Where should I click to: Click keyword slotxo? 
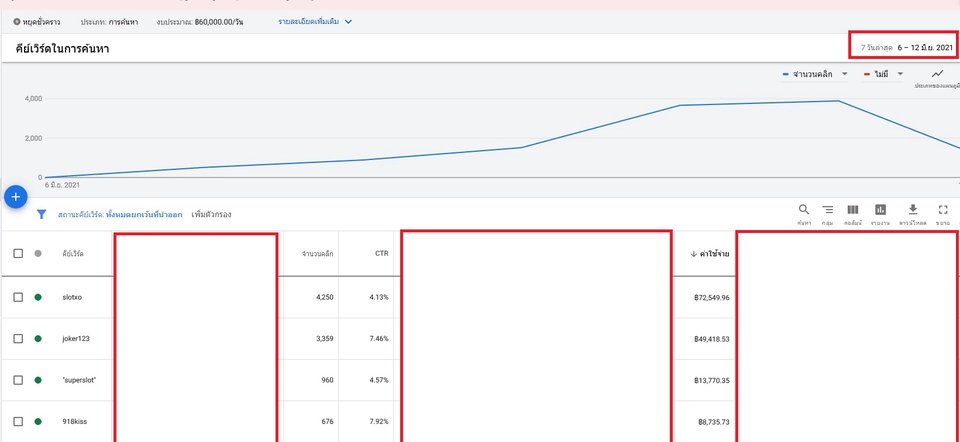(x=72, y=298)
